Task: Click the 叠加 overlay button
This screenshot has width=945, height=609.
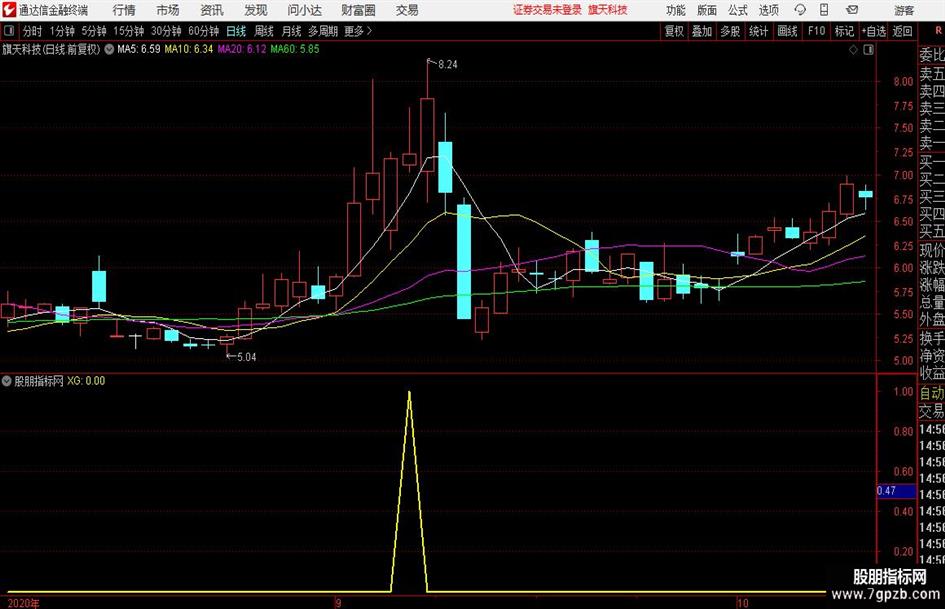Action: 702,31
